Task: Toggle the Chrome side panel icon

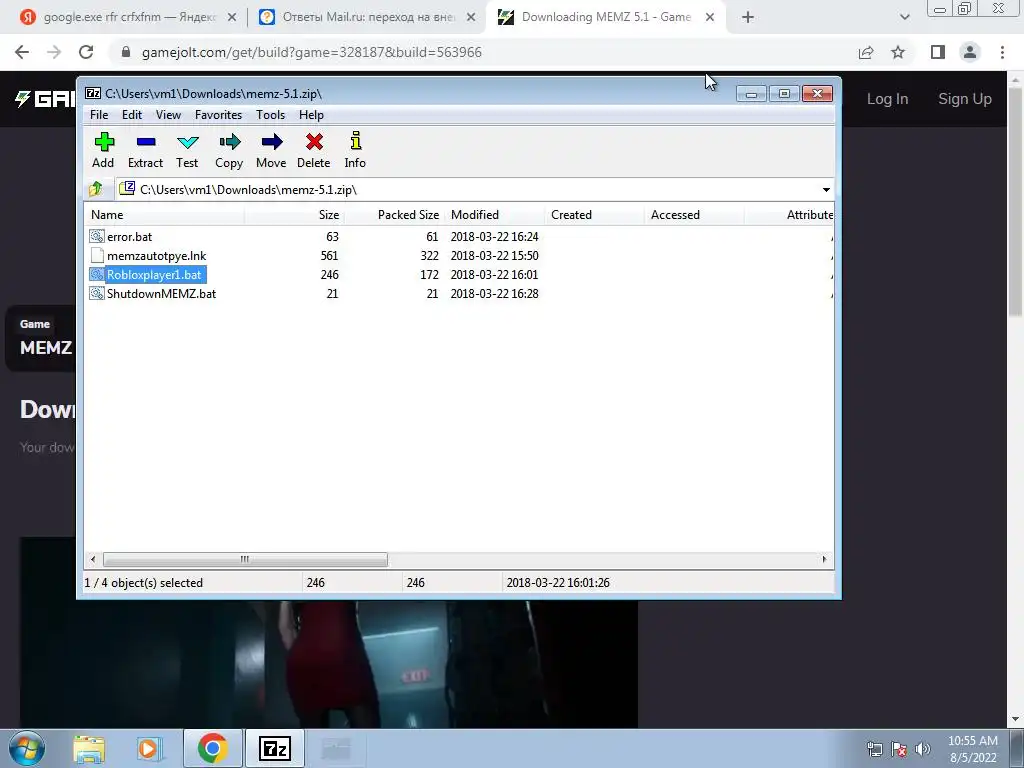Action: pos(938,52)
